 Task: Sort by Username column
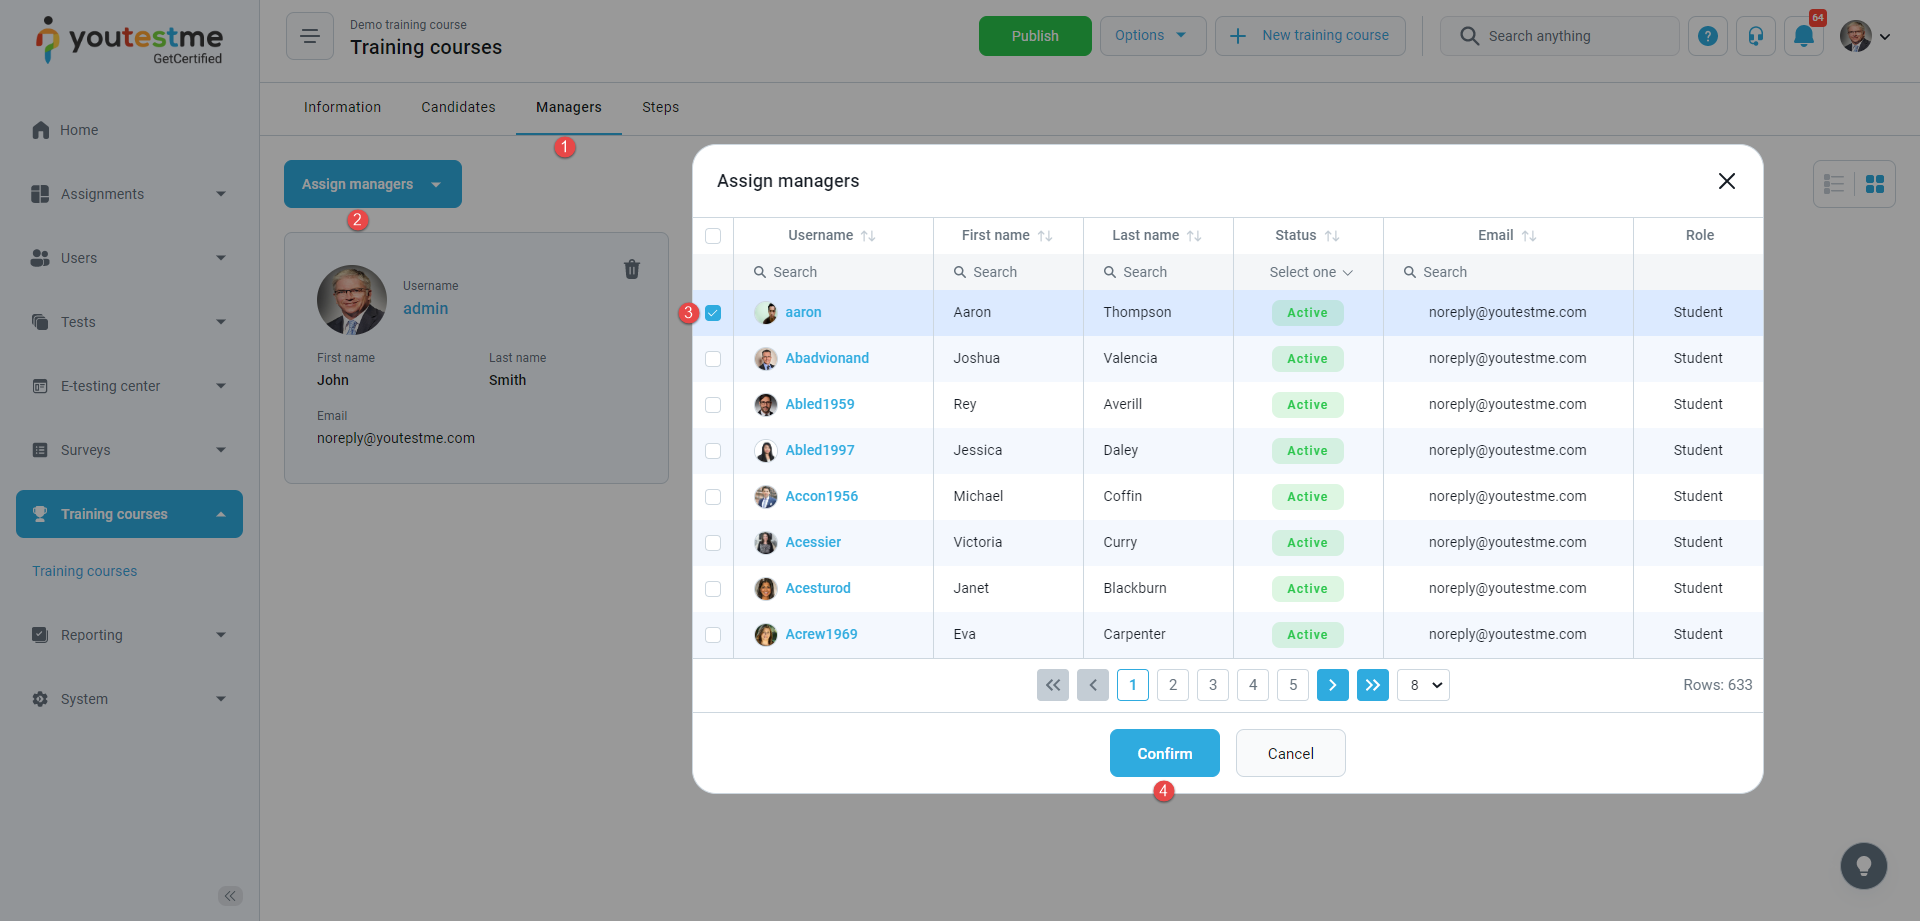pyautogui.click(x=868, y=236)
